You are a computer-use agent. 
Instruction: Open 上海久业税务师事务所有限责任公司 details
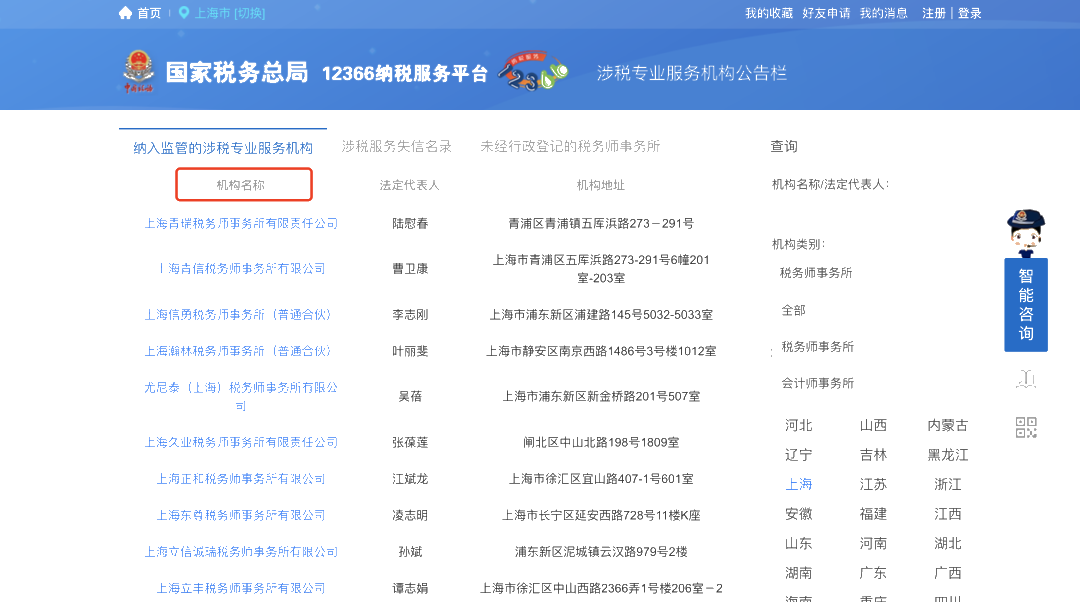click(x=240, y=440)
